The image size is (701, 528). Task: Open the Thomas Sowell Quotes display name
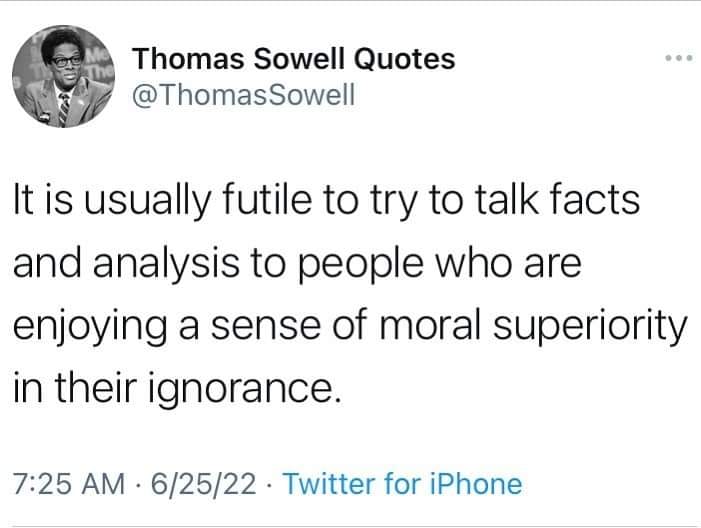click(294, 59)
